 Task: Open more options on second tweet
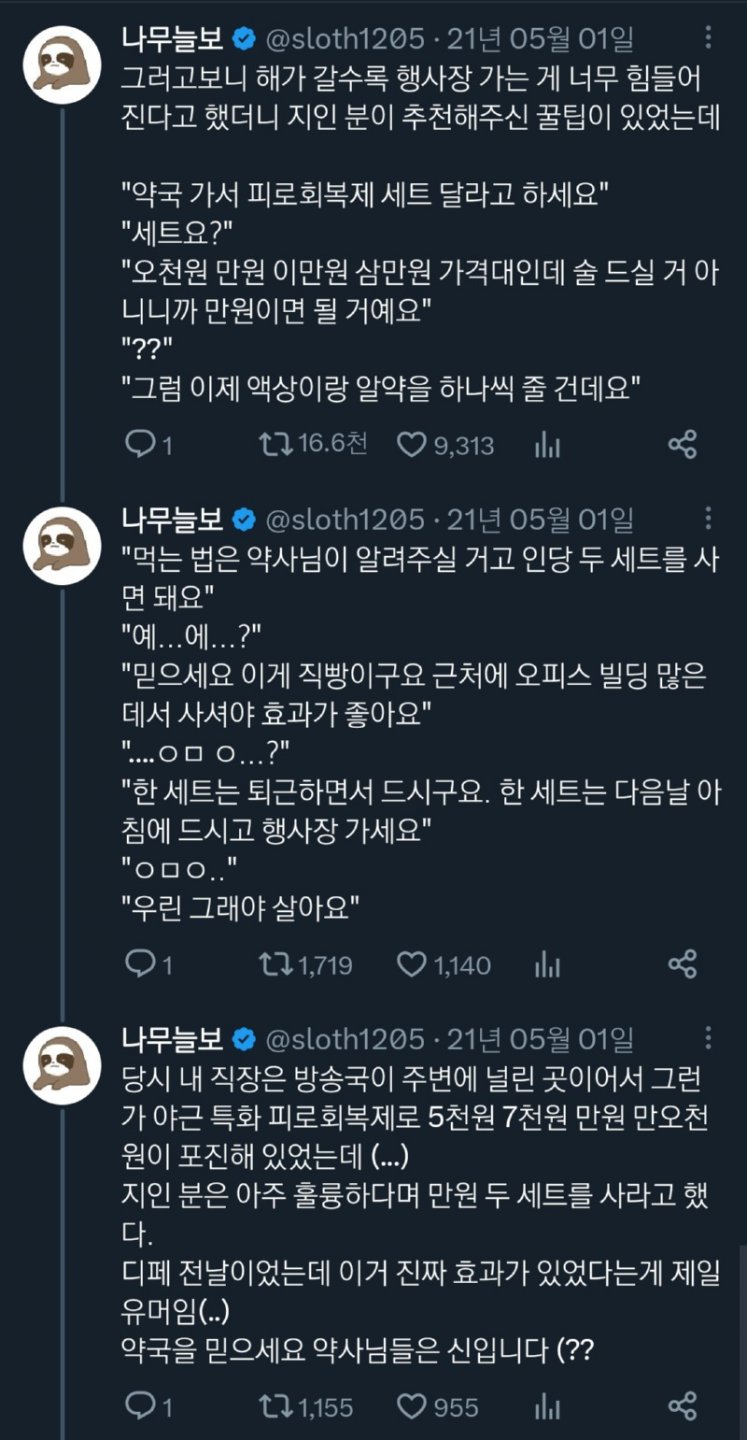click(708, 518)
